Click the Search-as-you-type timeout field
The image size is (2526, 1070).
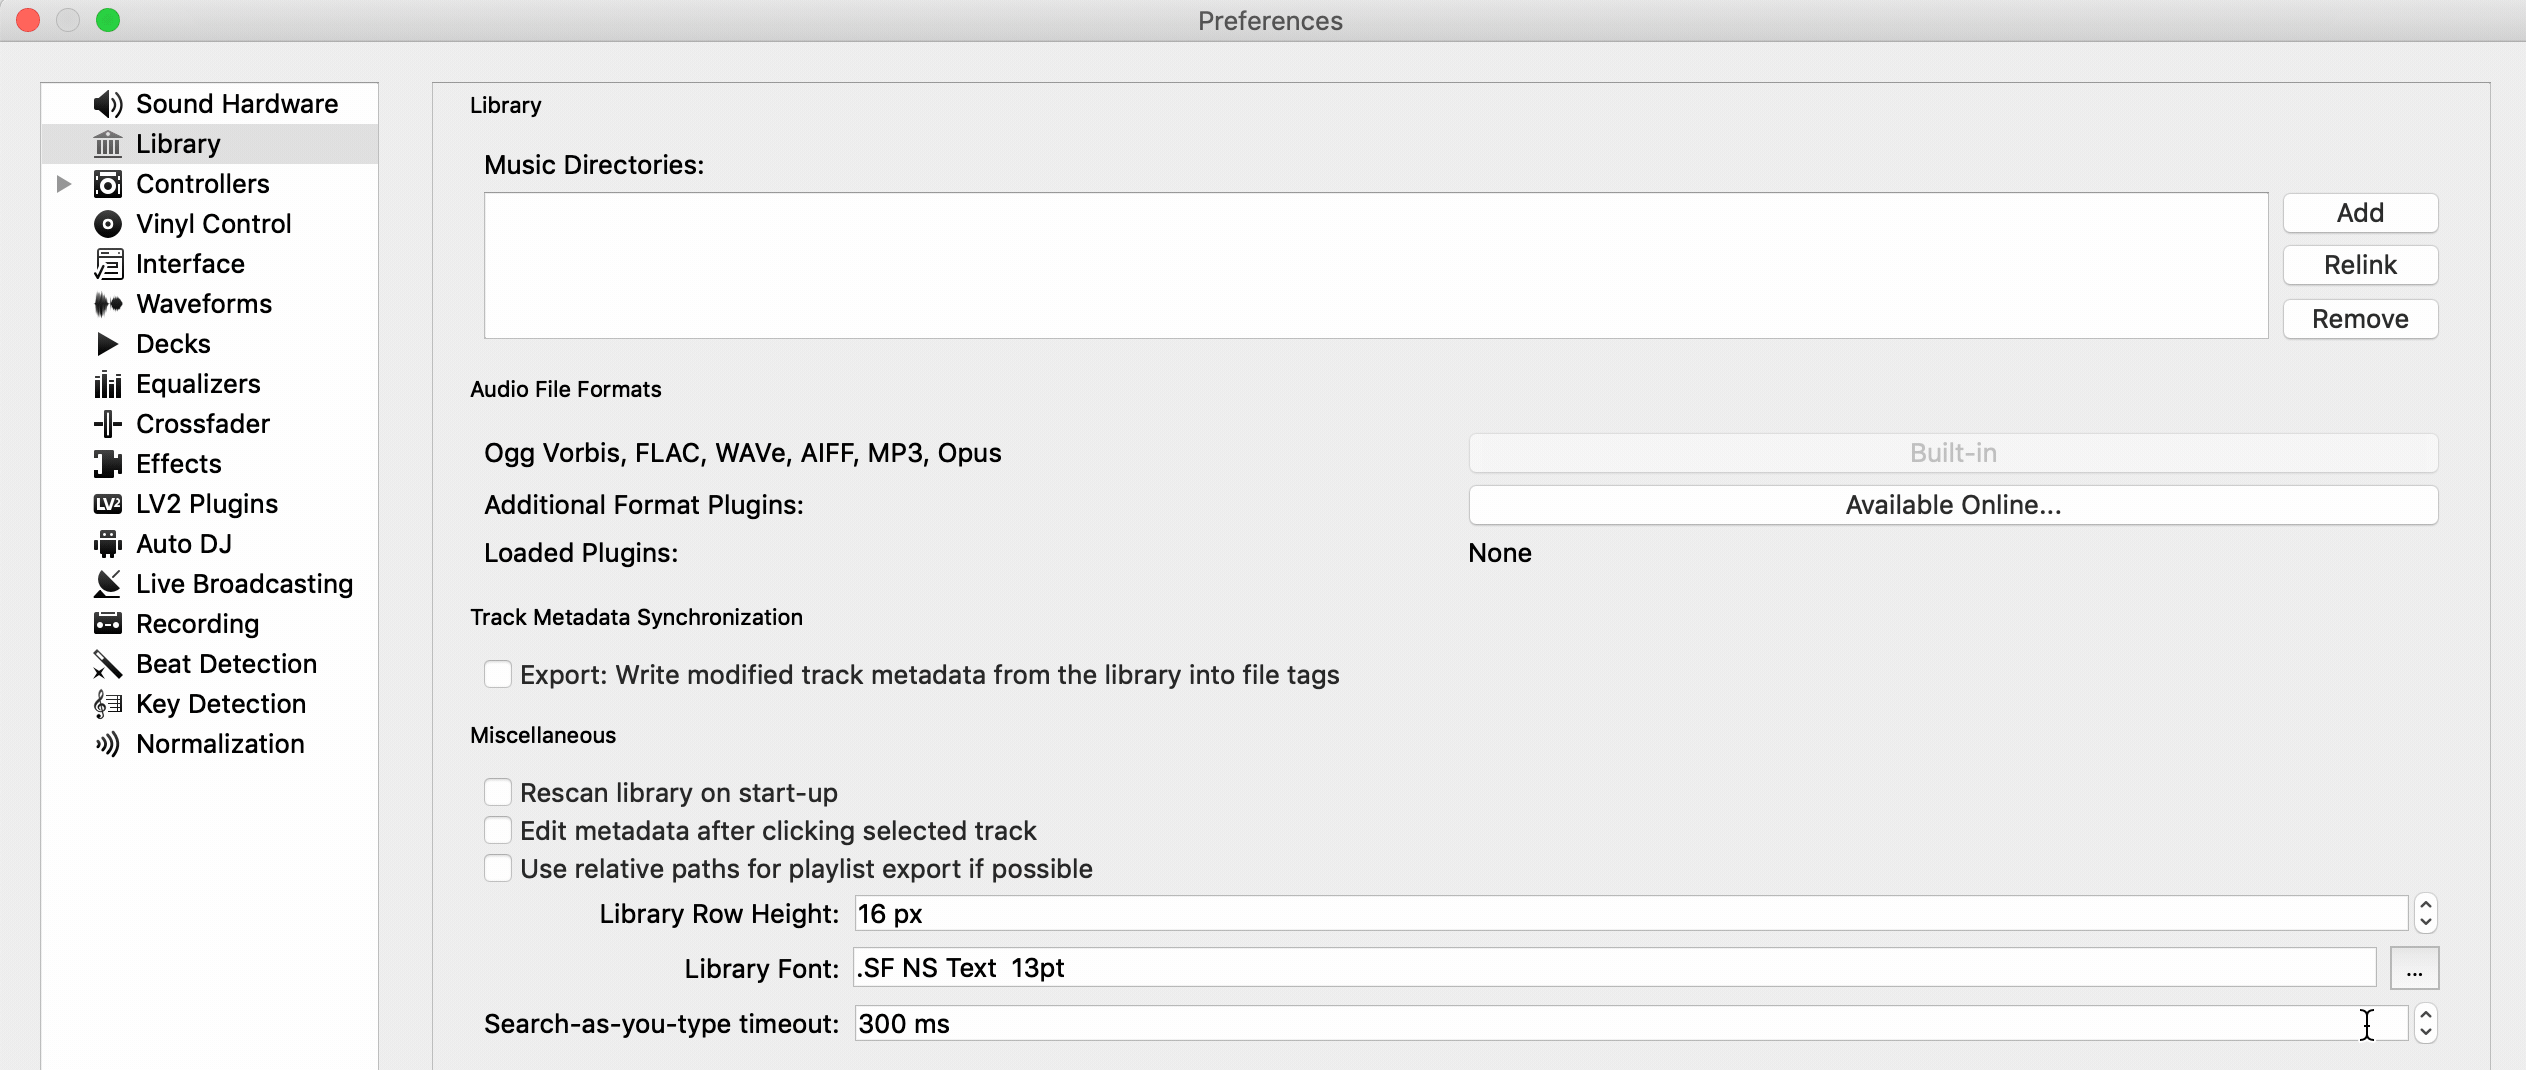[x=1631, y=1023]
